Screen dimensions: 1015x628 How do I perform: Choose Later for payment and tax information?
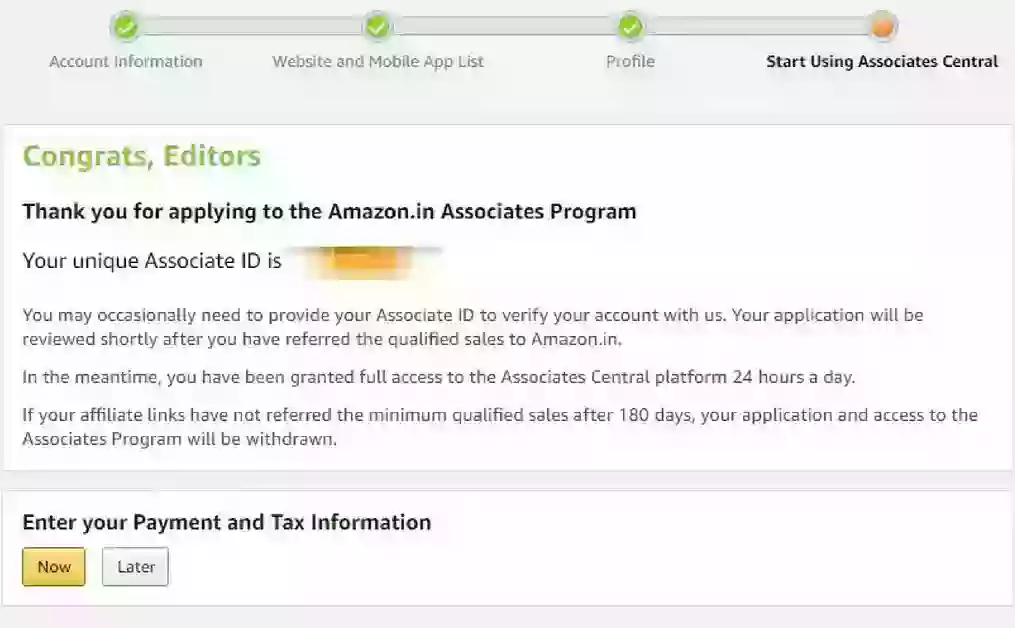[135, 567]
